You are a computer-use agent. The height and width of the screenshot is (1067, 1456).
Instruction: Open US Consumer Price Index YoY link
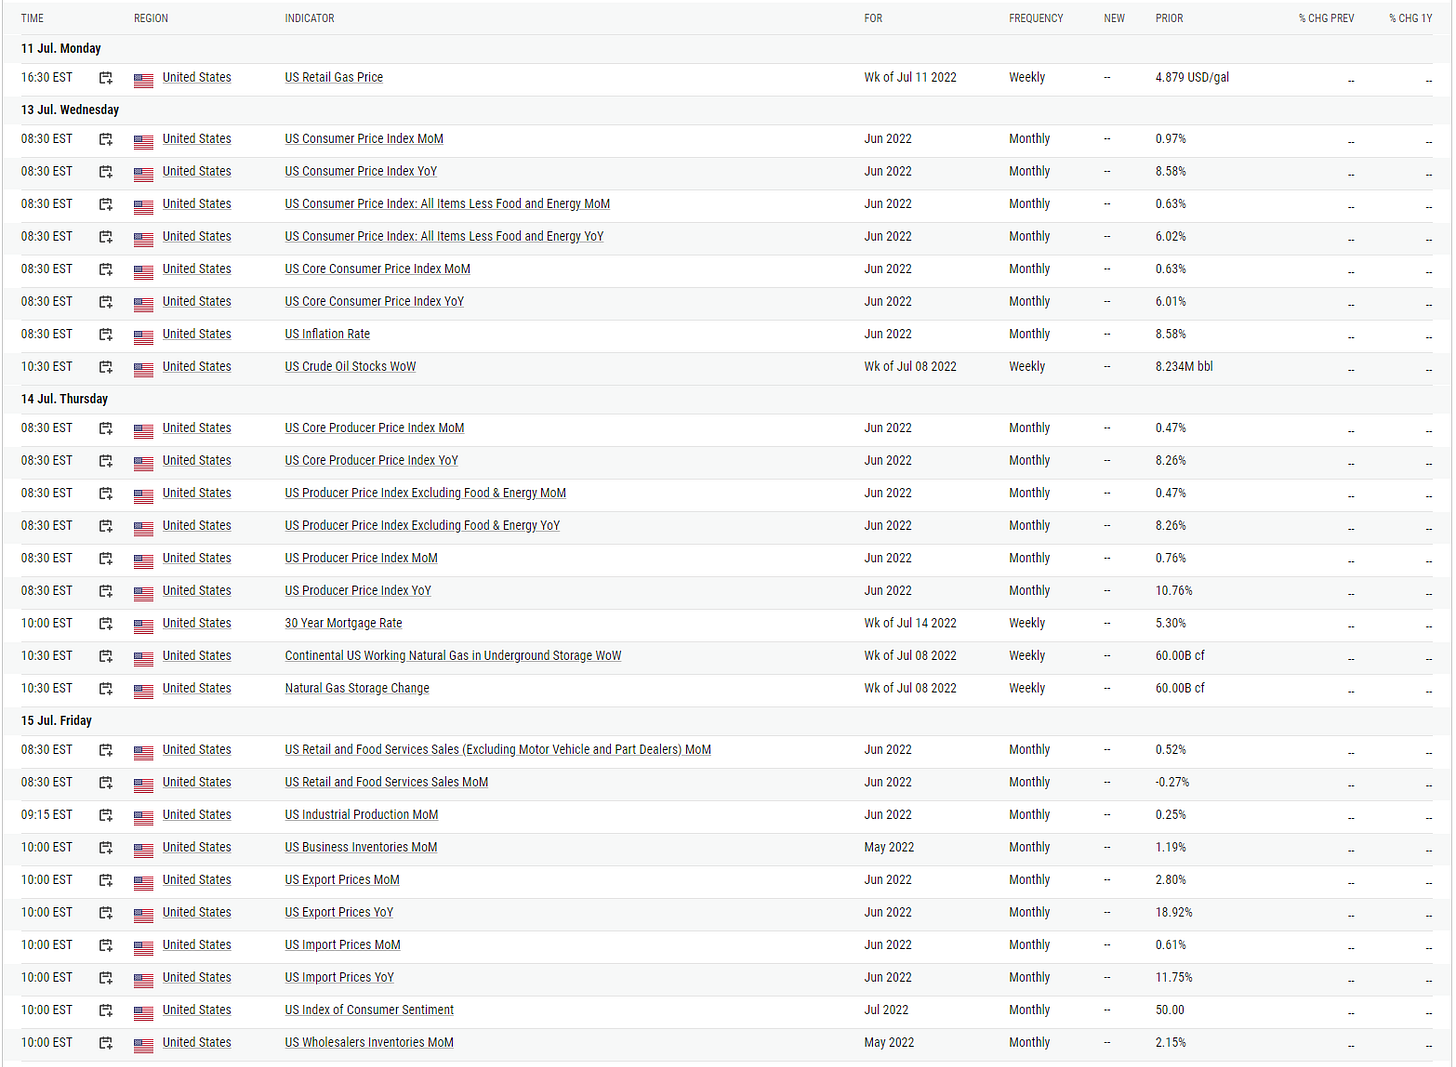[361, 171]
